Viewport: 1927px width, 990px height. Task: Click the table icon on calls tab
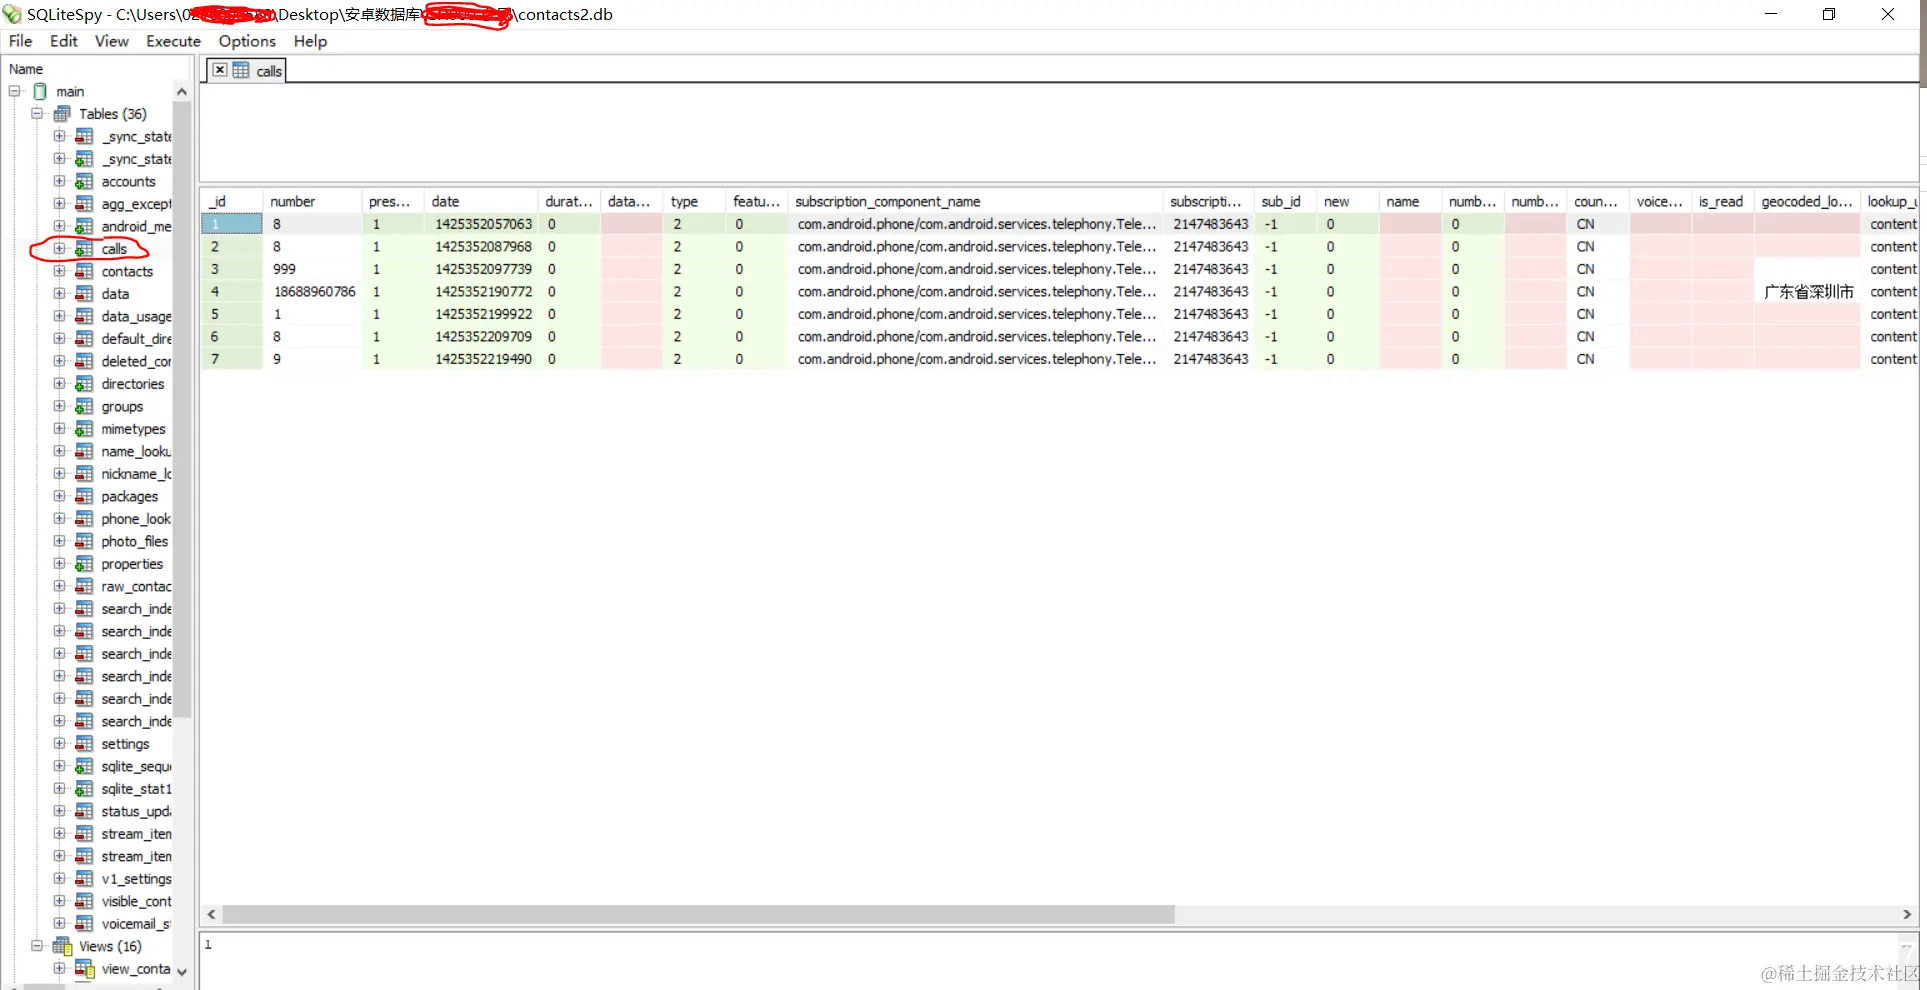point(241,70)
